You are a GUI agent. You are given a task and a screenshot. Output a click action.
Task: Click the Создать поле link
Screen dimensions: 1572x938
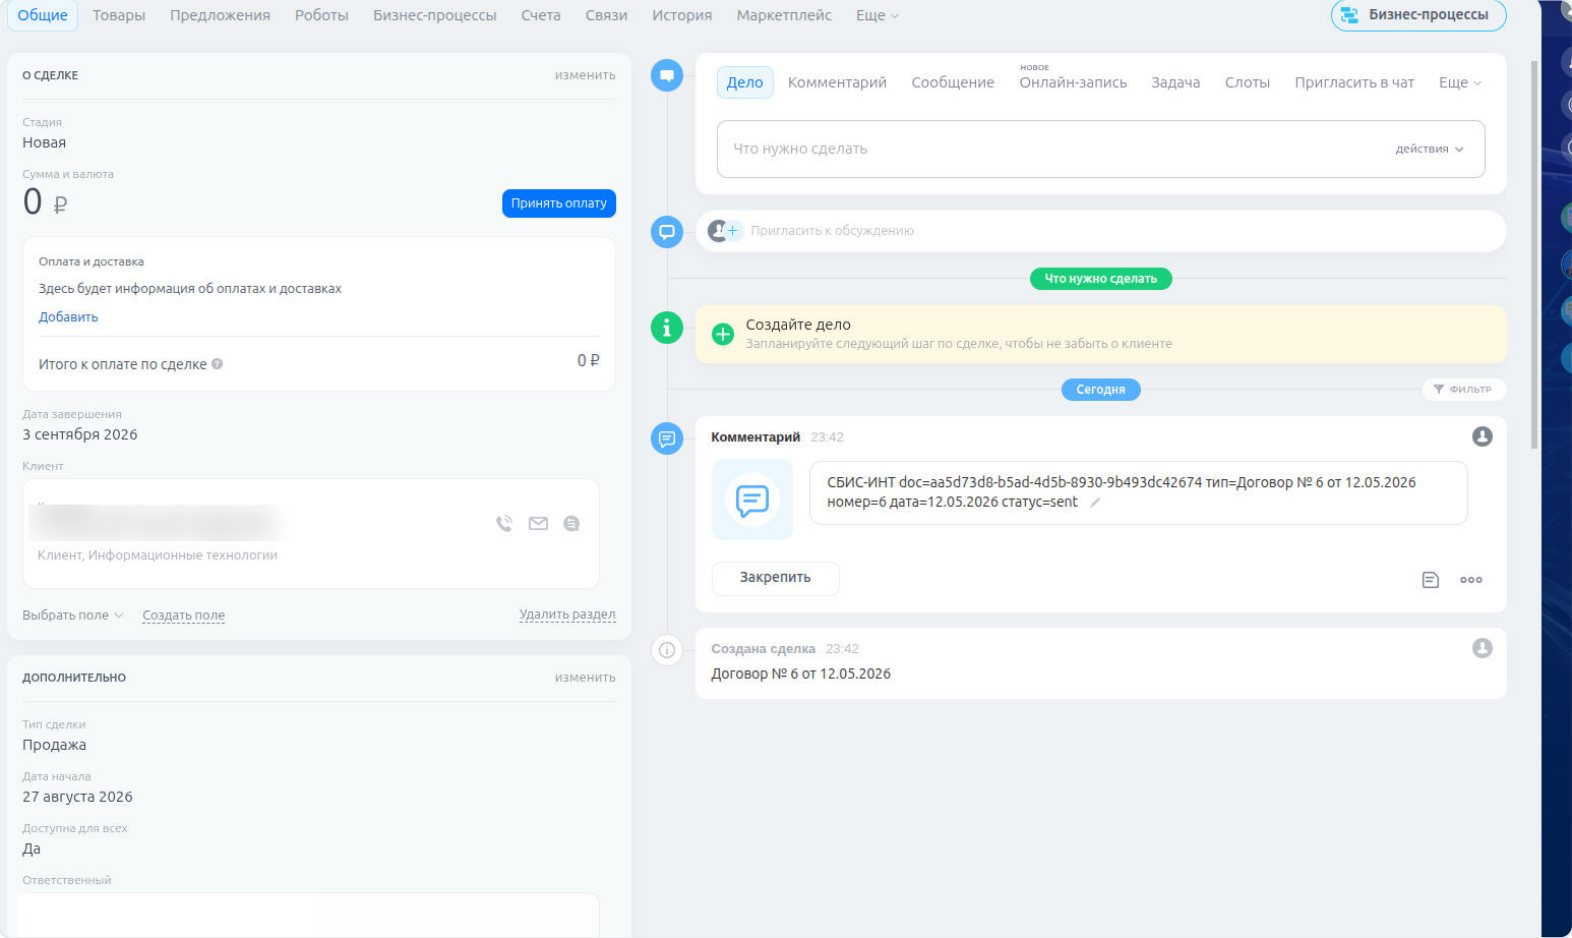[184, 615]
